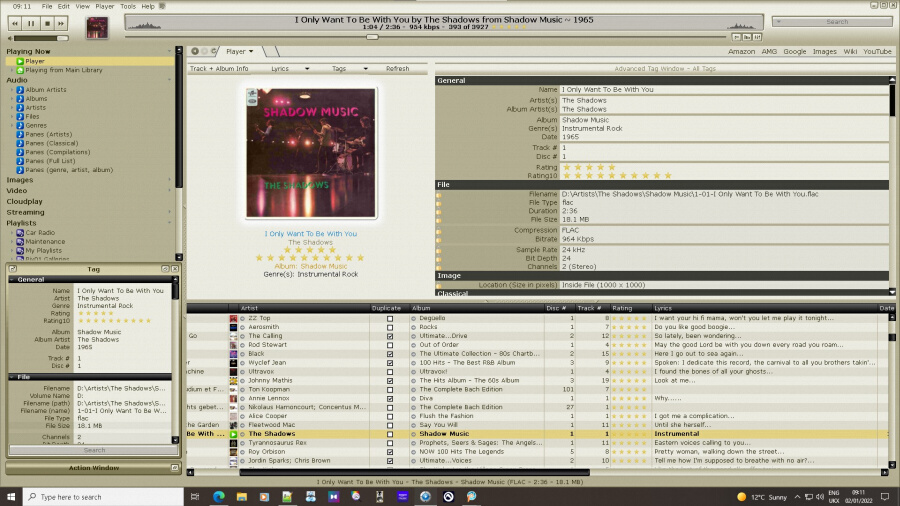
Task: Pause the current playback
Action: [31, 24]
